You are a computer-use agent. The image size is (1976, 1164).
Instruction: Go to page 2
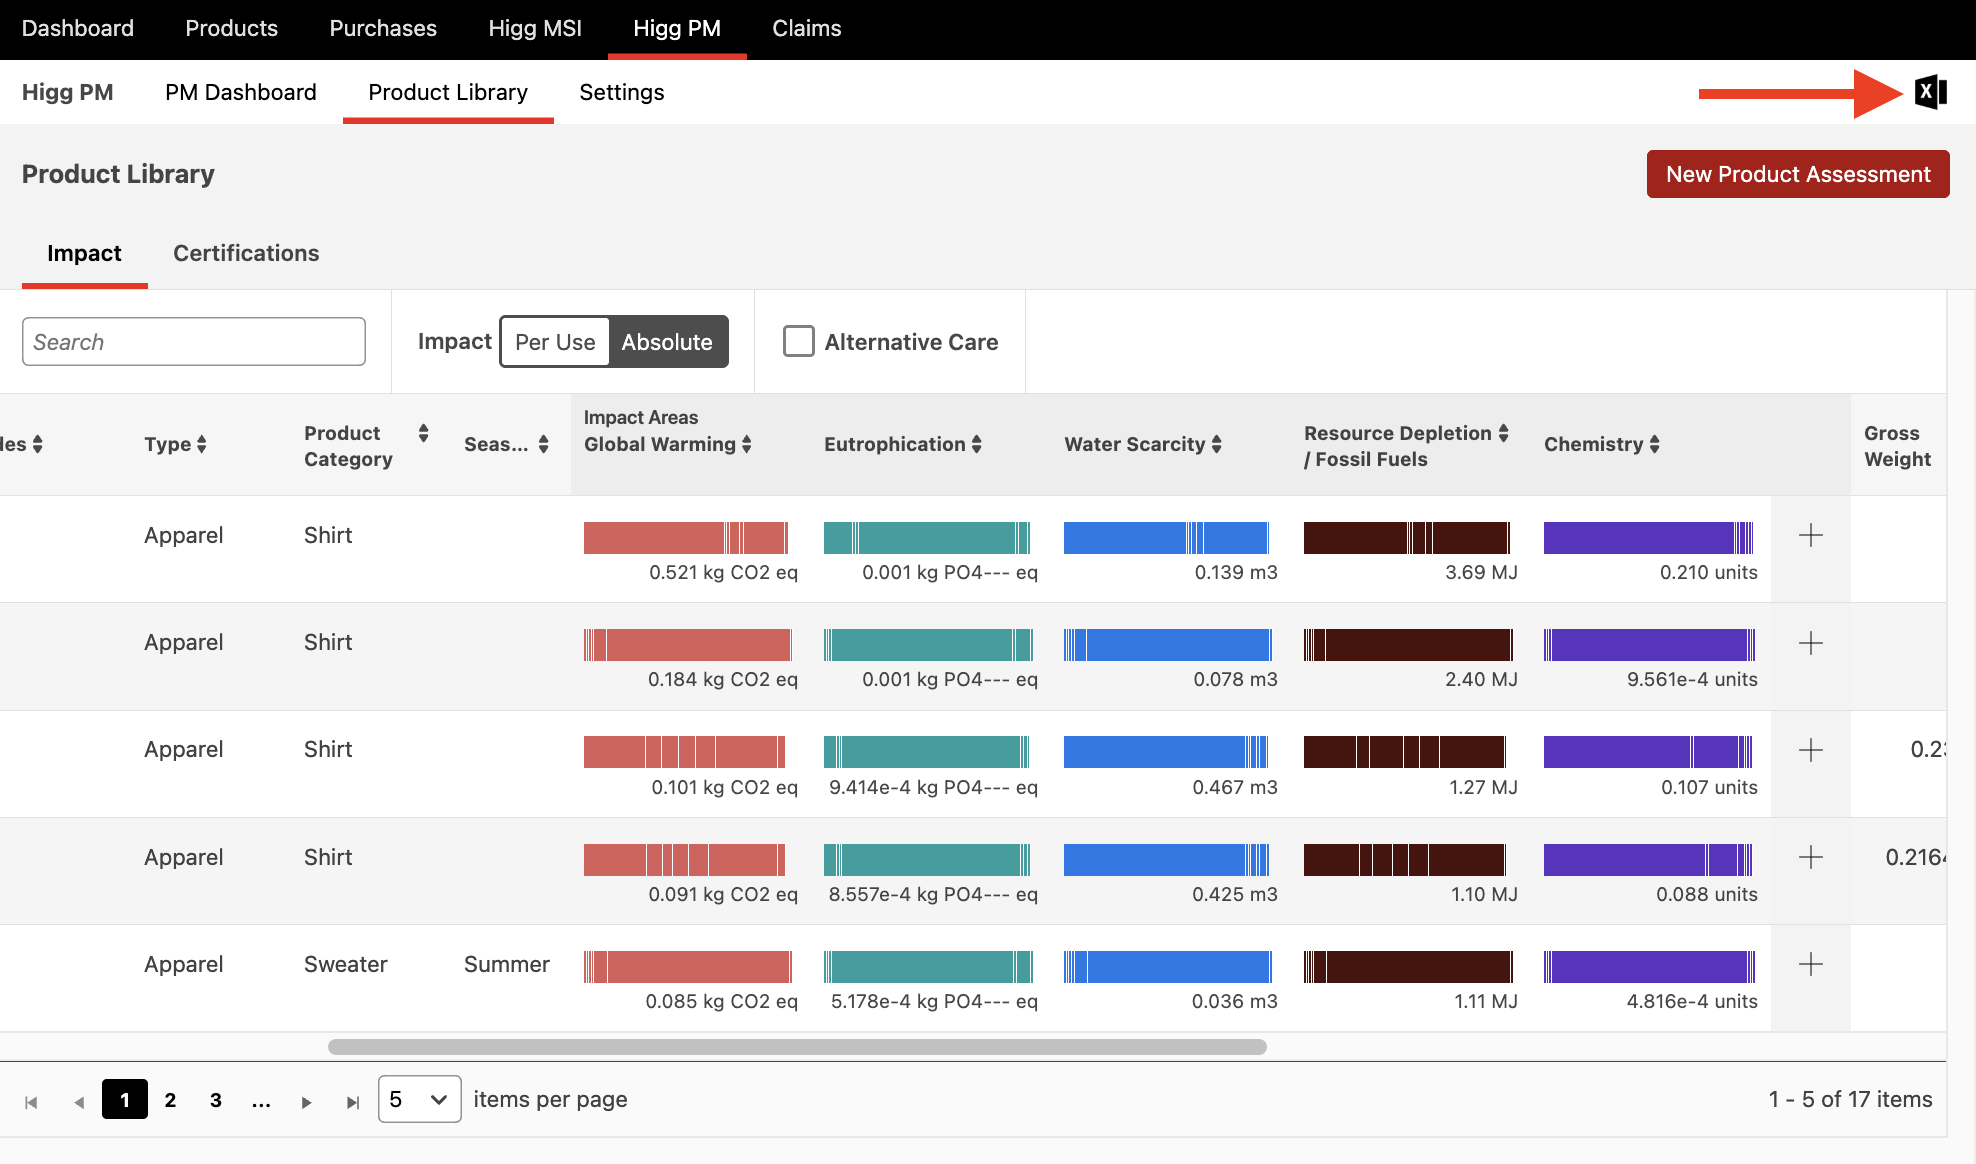170,1100
